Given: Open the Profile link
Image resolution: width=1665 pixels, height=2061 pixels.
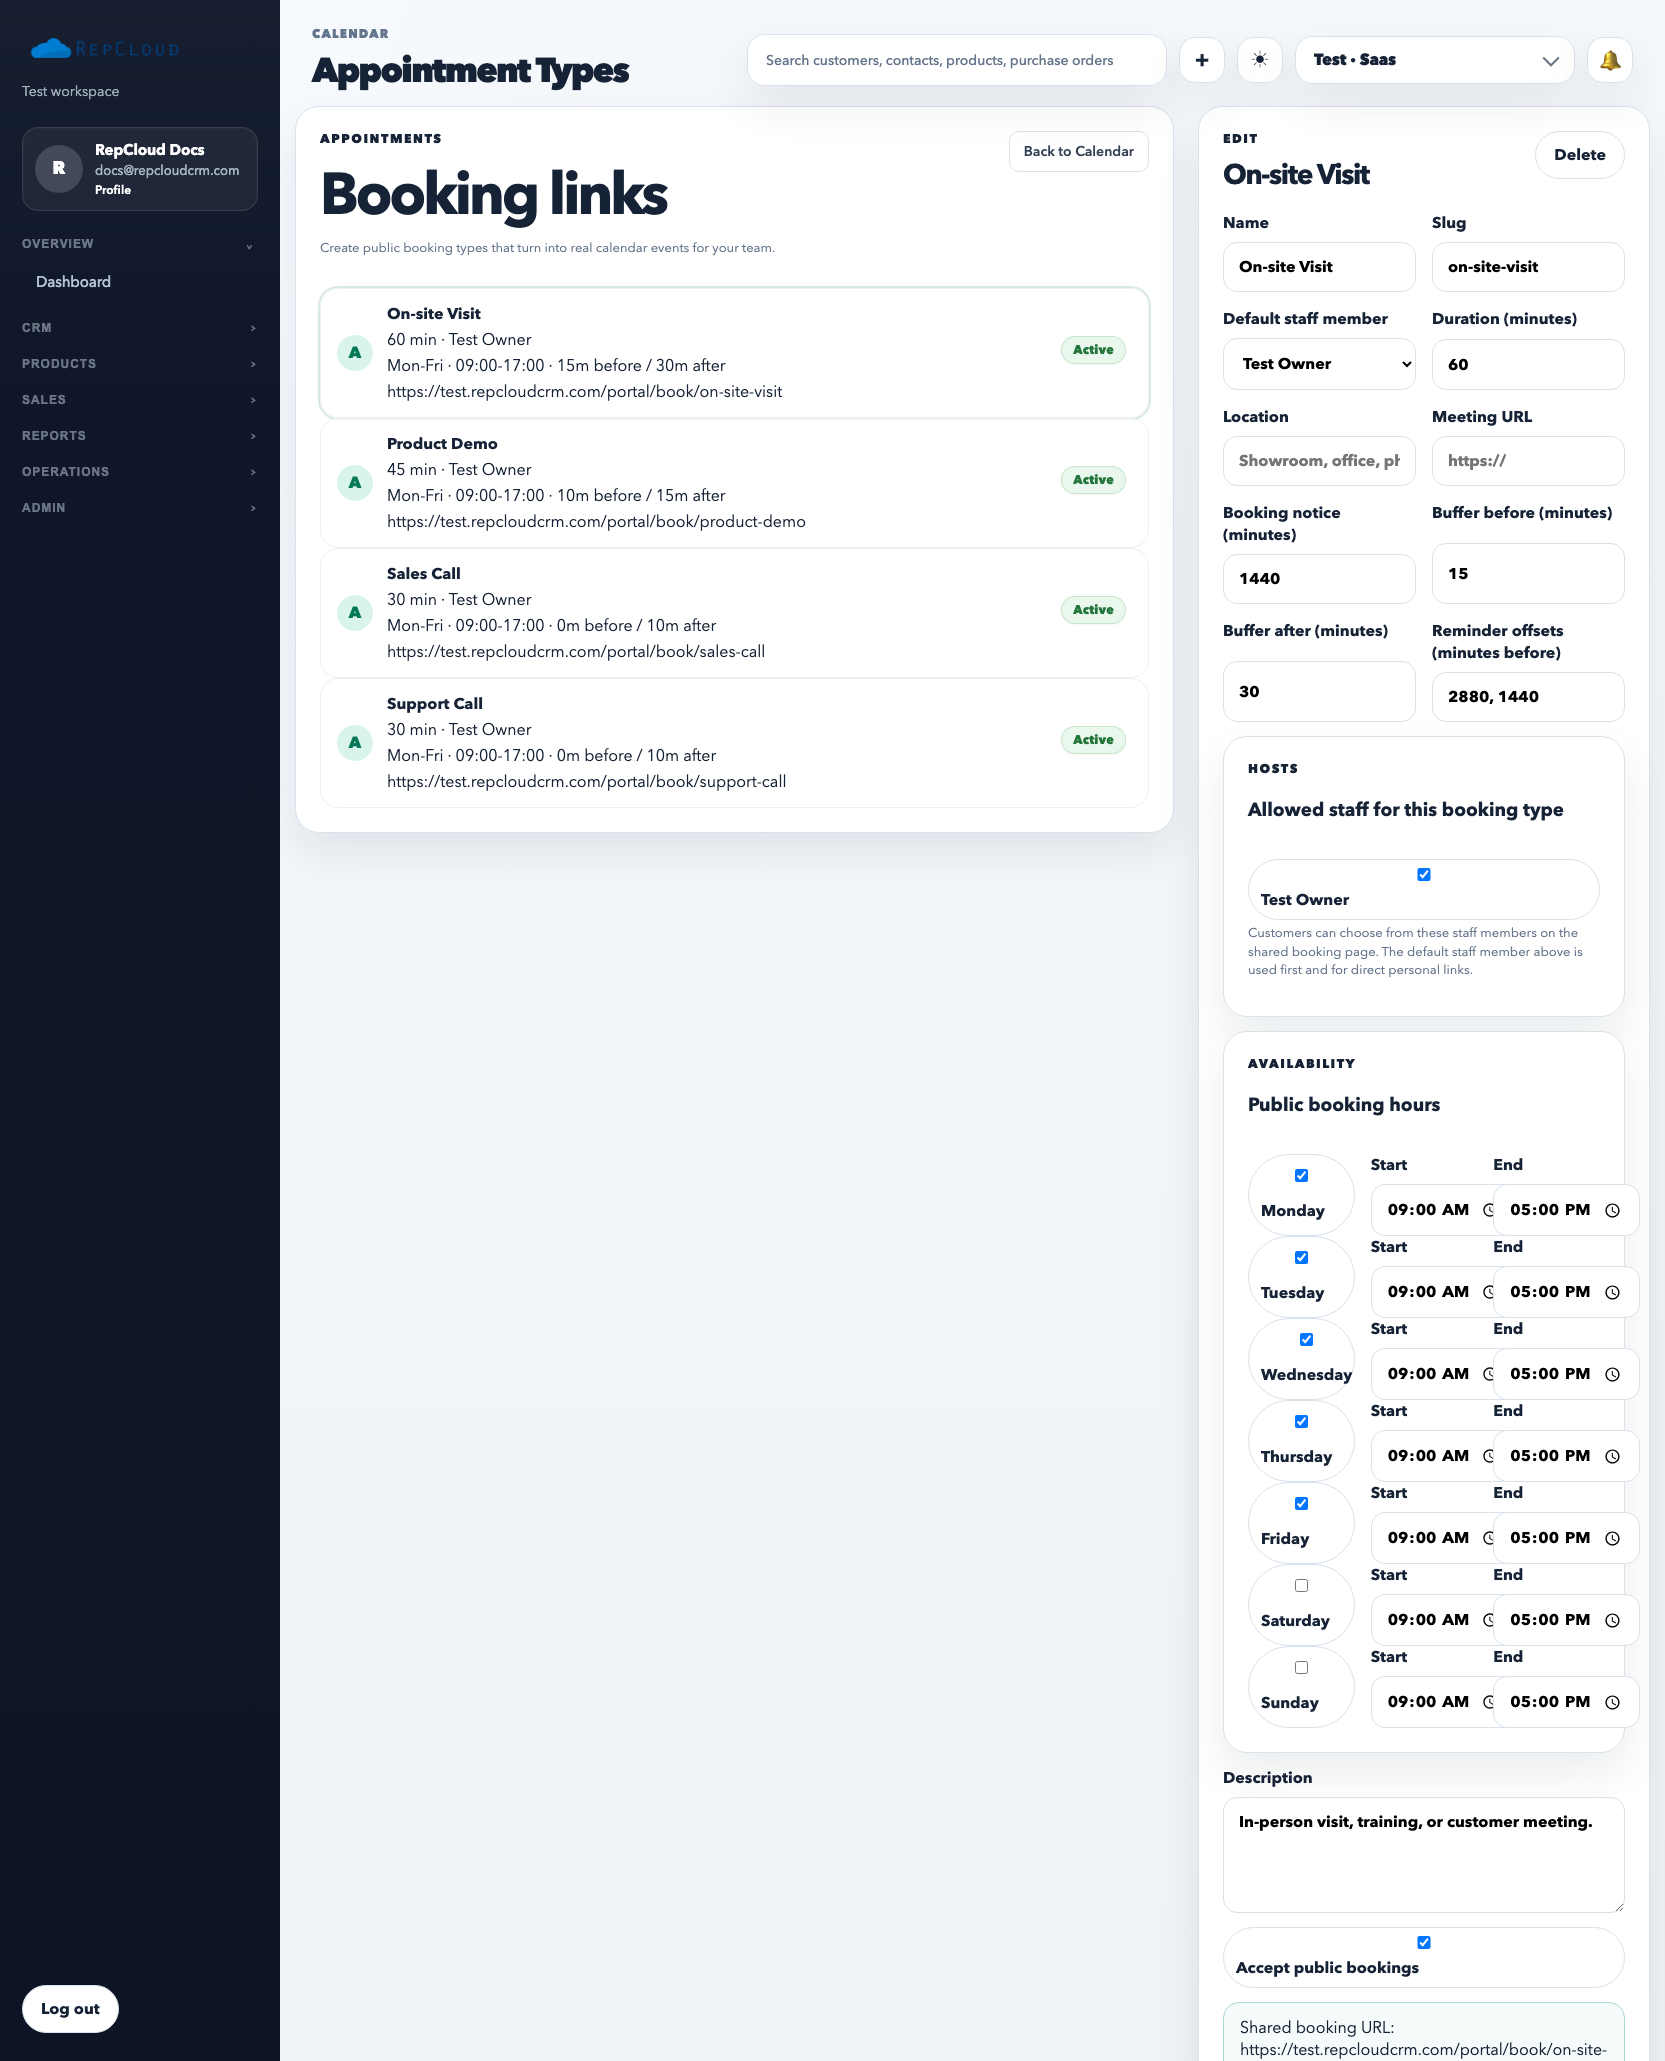Looking at the screenshot, I should click(x=113, y=190).
